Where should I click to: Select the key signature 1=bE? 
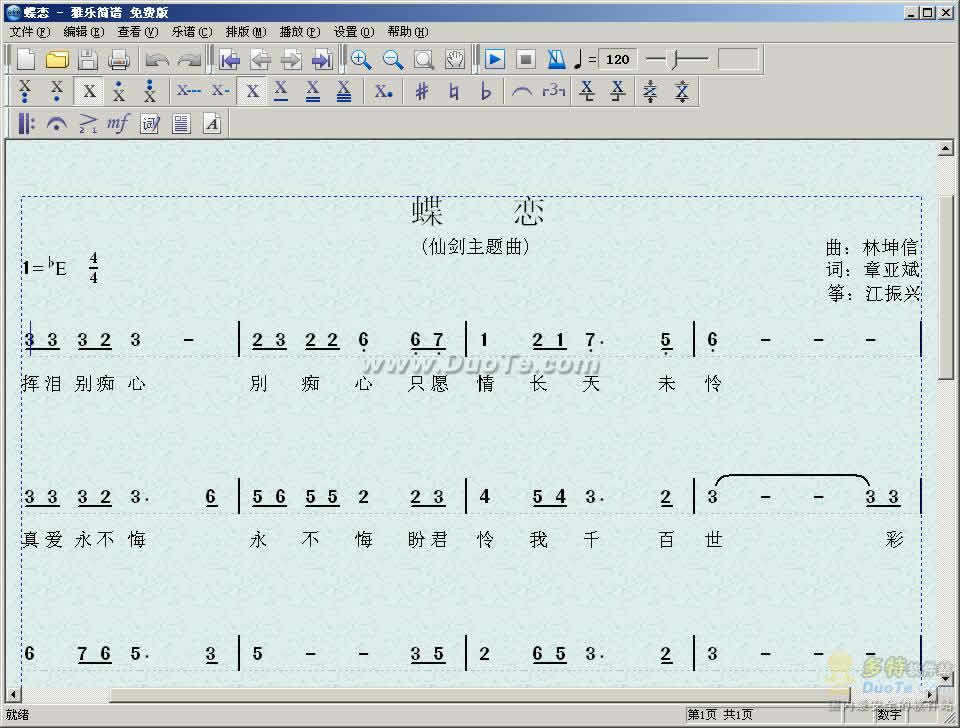[x=44, y=267]
